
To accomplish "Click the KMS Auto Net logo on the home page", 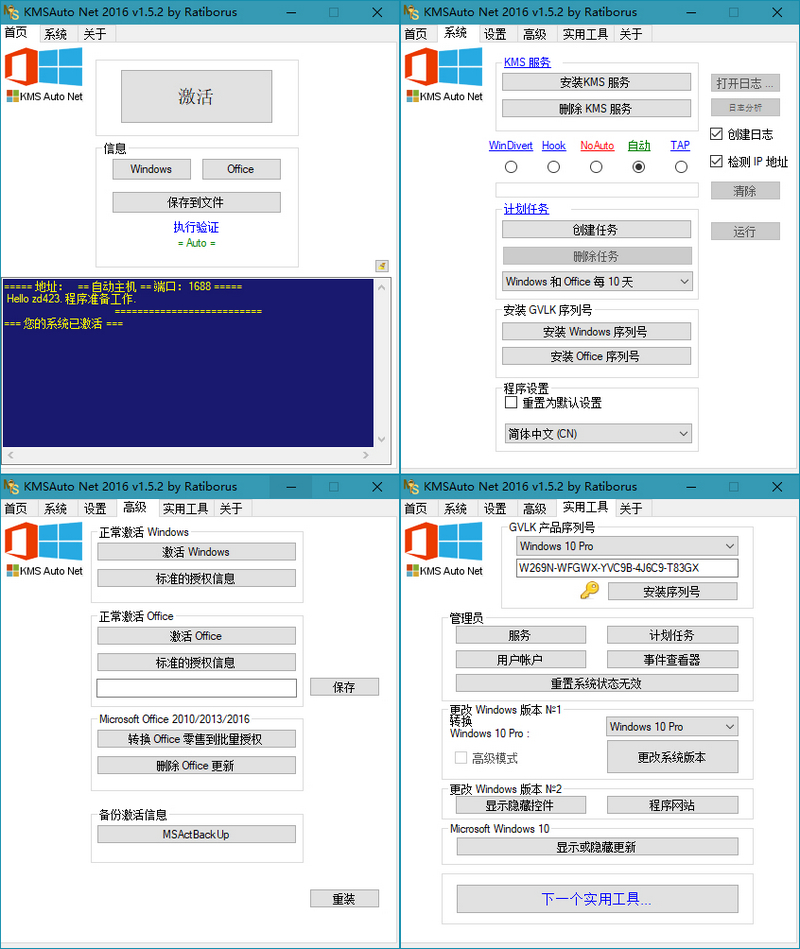I will click(43, 80).
